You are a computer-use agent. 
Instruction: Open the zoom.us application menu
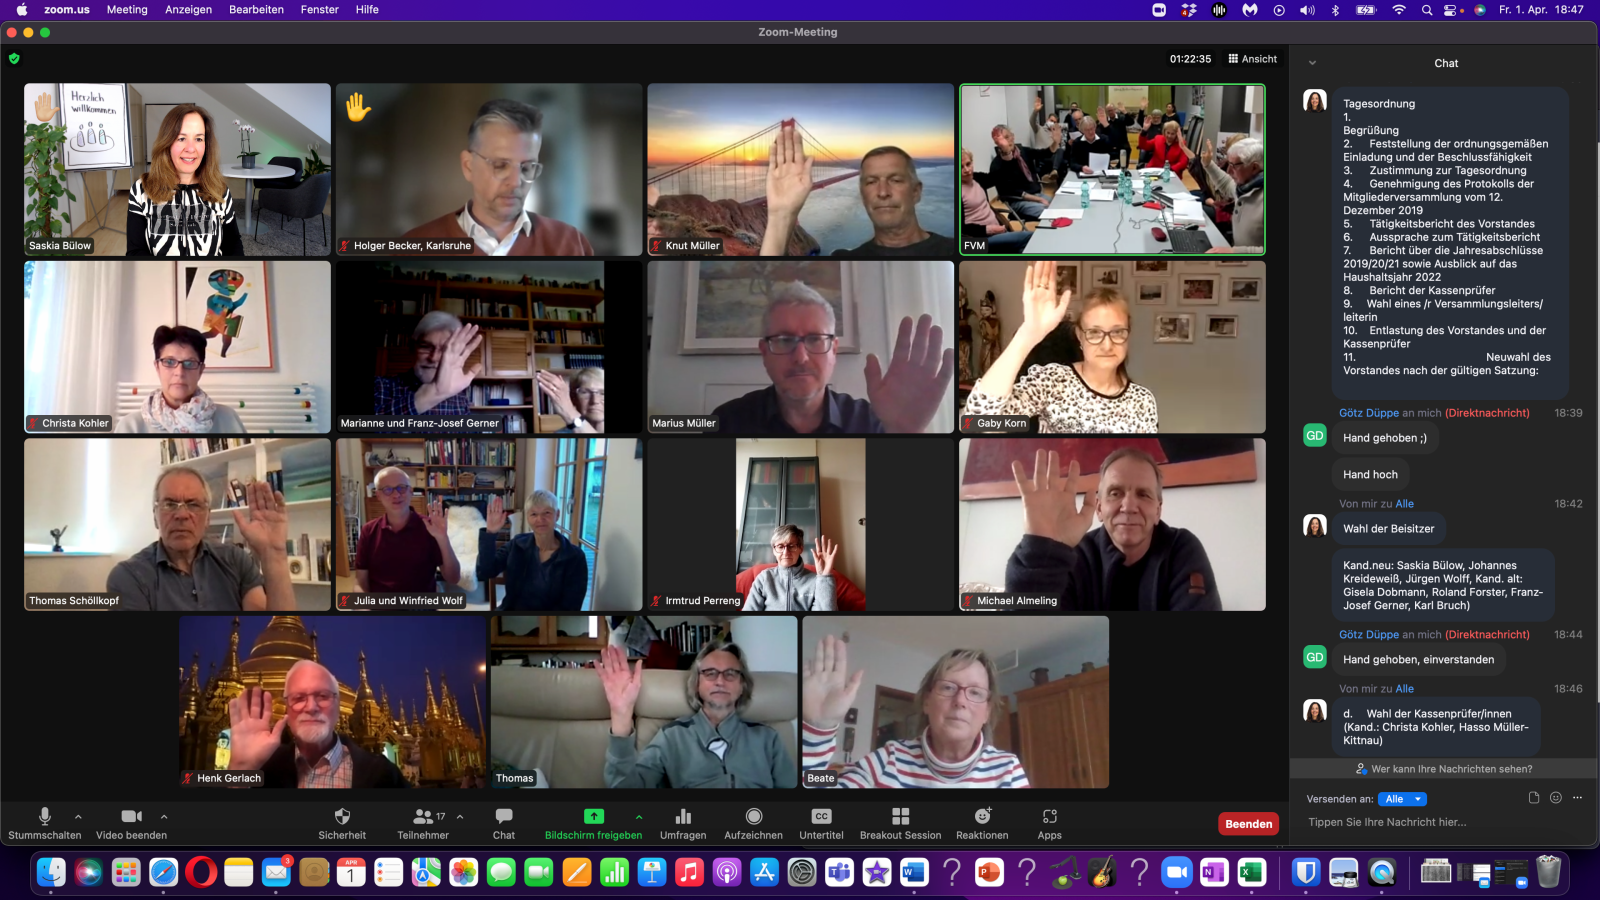tap(66, 10)
